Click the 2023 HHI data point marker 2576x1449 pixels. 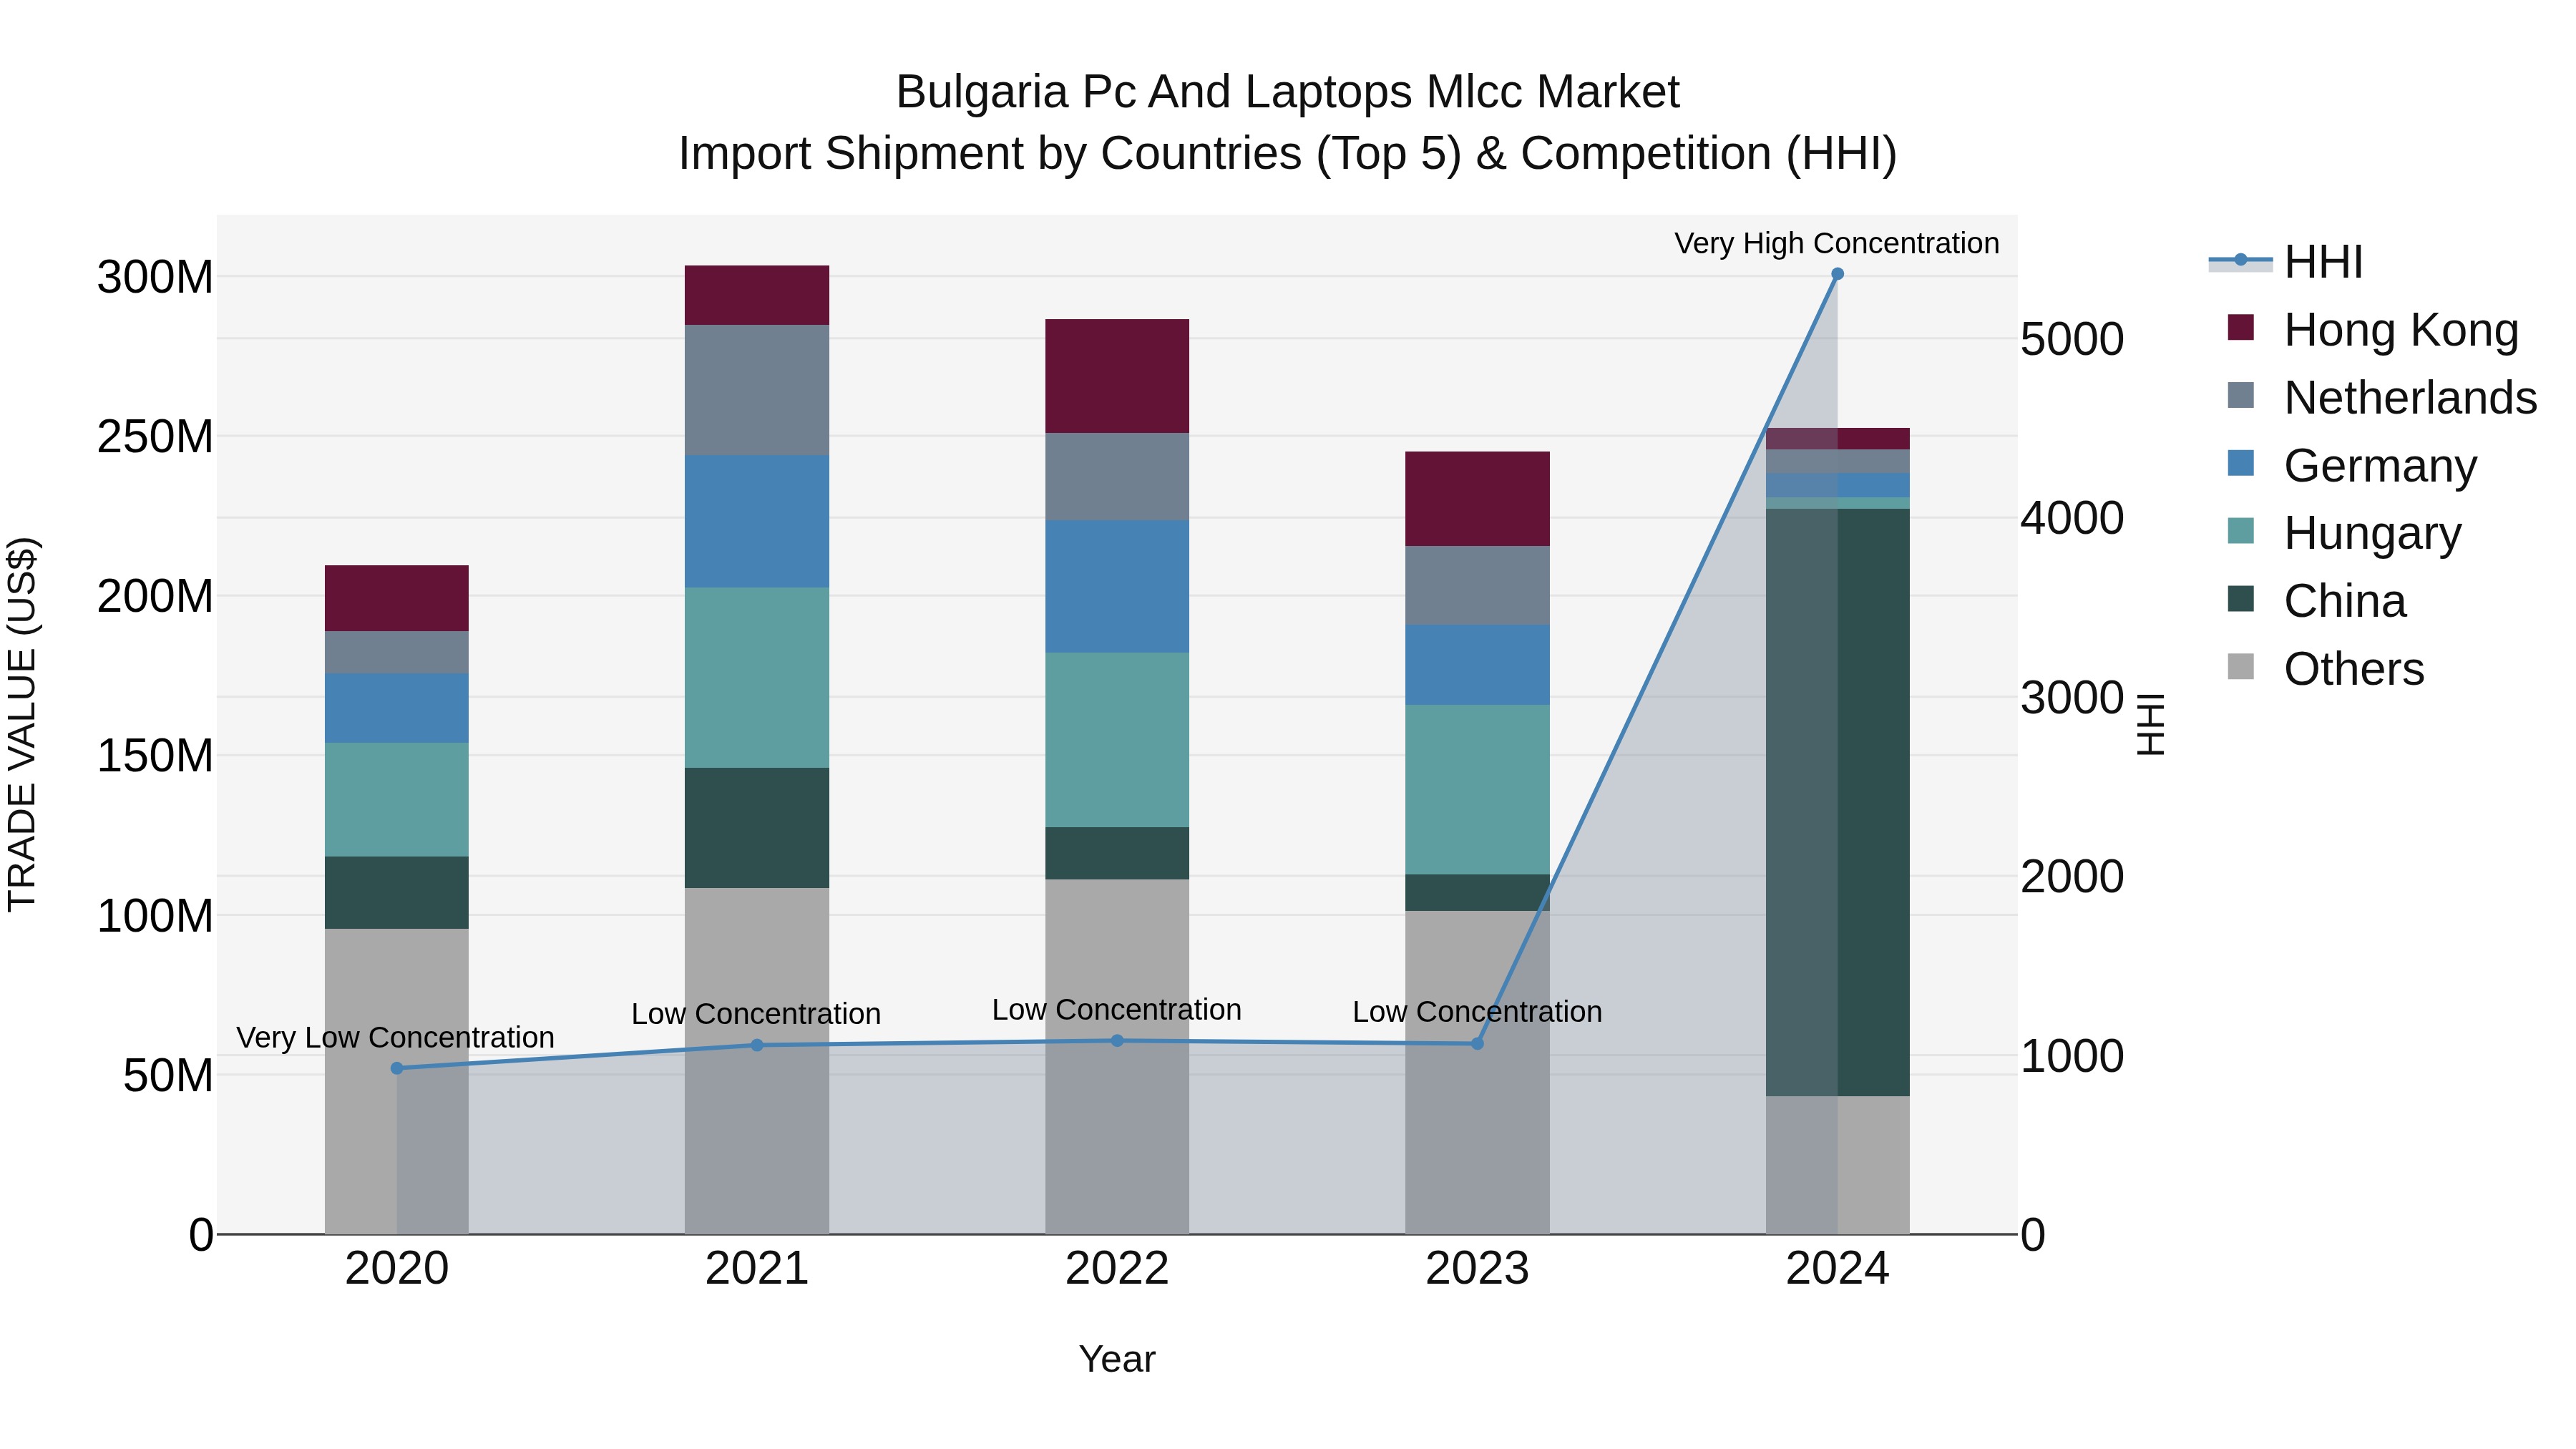(1477, 1044)
